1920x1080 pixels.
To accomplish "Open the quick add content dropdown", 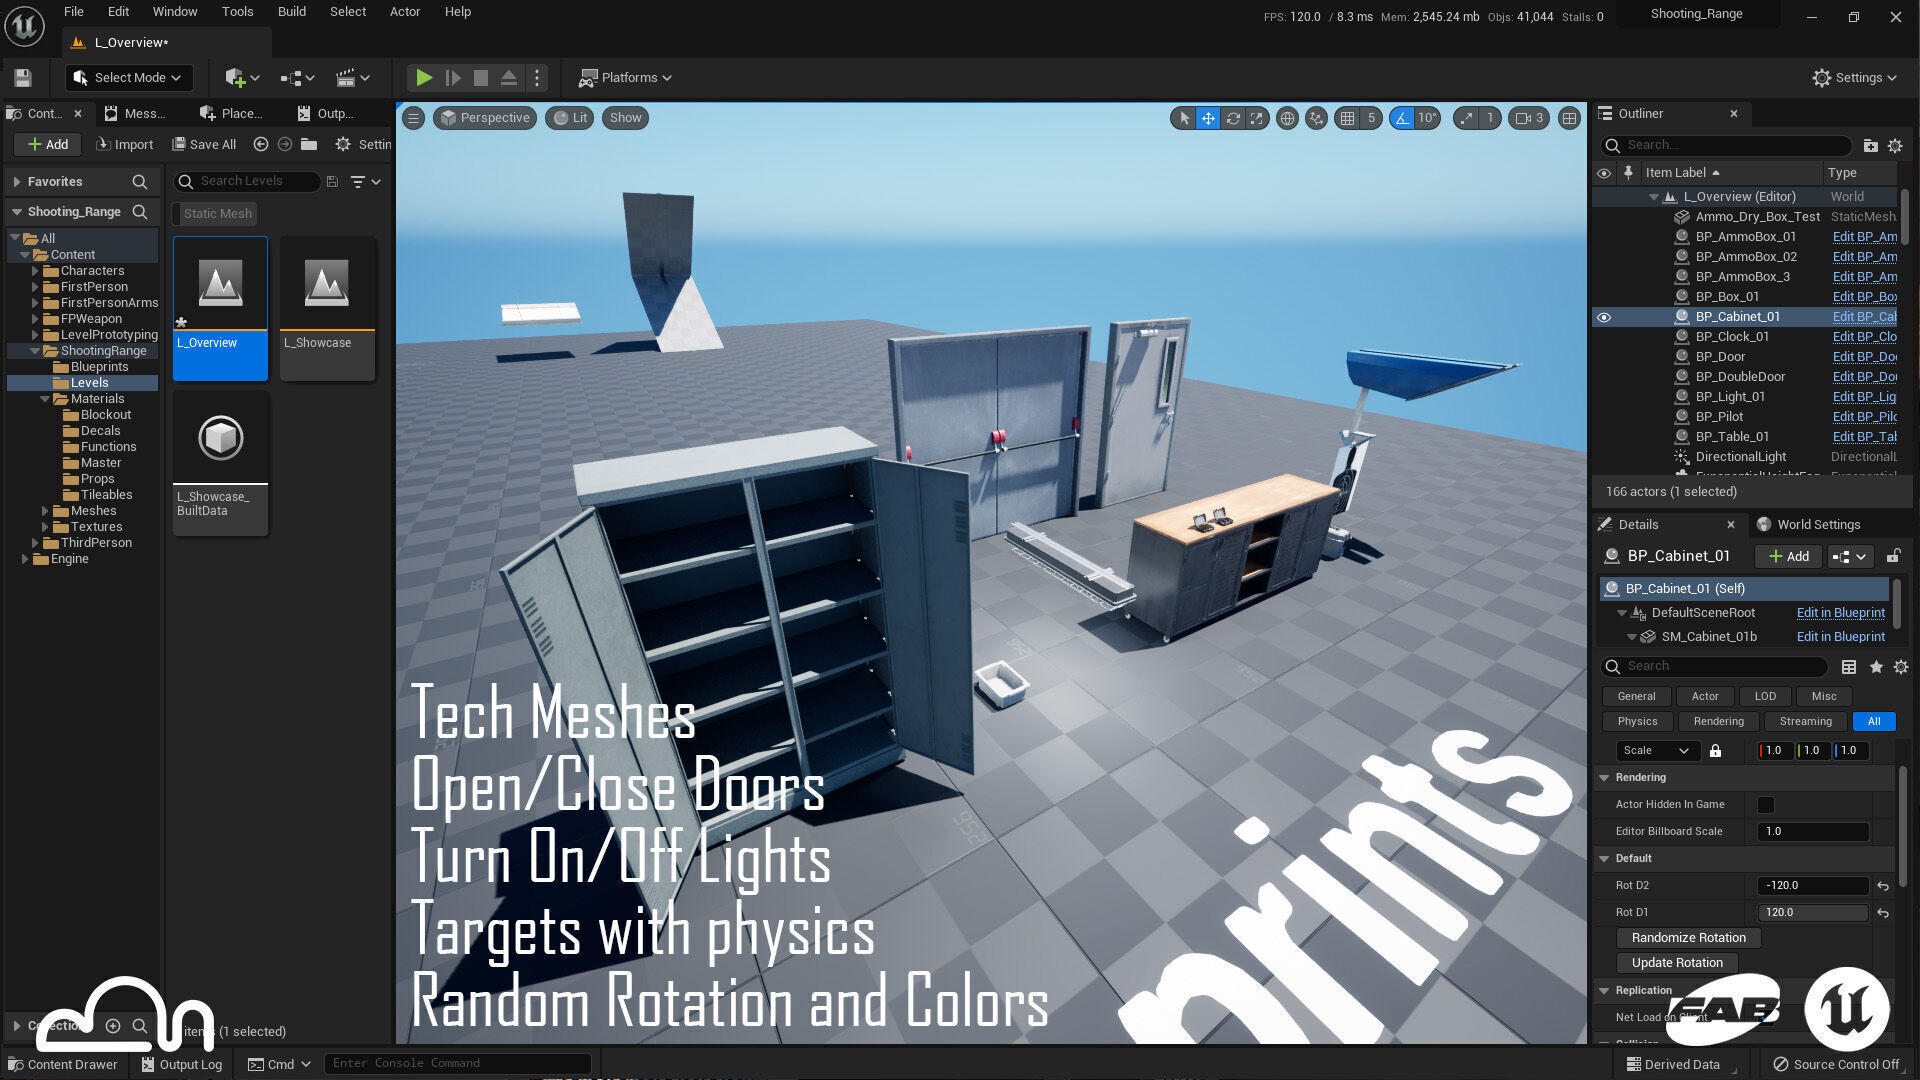I will (243, 78).
